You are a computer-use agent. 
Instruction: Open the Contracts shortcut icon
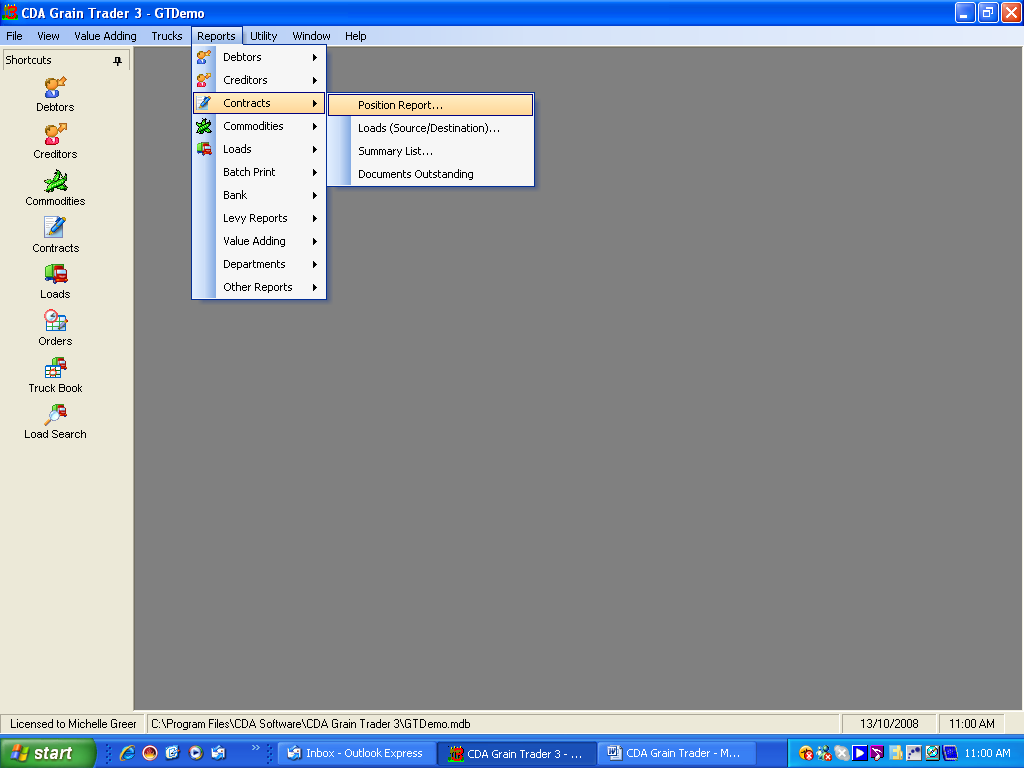55,228
